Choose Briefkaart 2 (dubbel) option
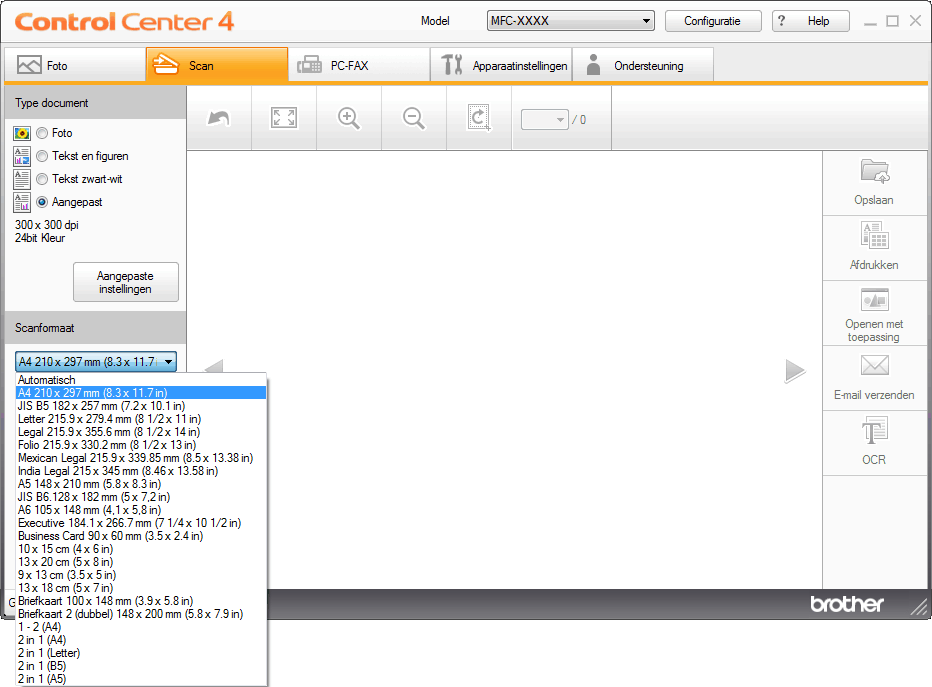 [x=141, y=614]
